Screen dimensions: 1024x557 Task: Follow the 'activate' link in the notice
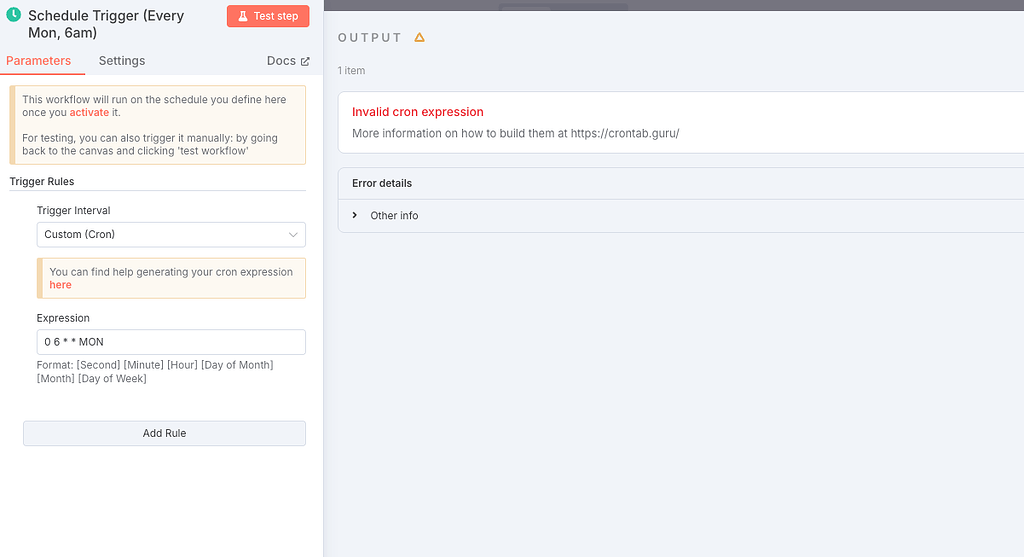(x=89, y=113)
